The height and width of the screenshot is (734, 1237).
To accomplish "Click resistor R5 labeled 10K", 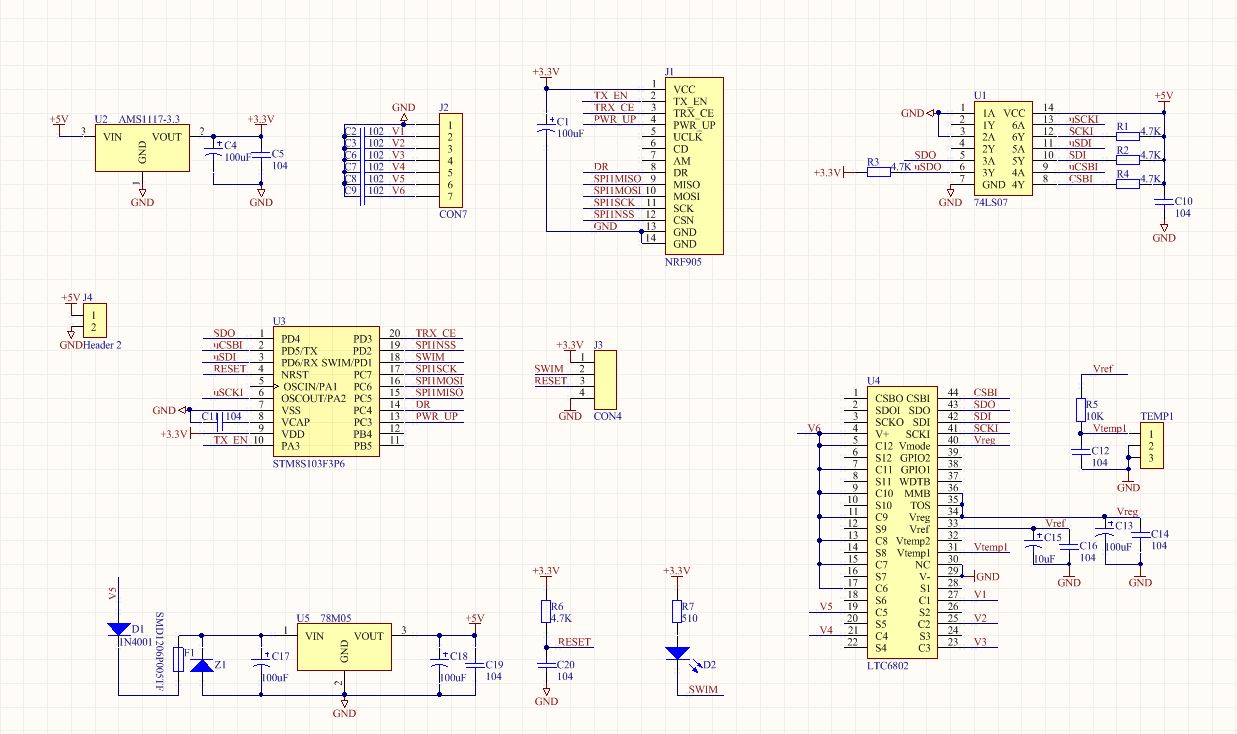I will pyautogui.click(x=1081, y=409).
